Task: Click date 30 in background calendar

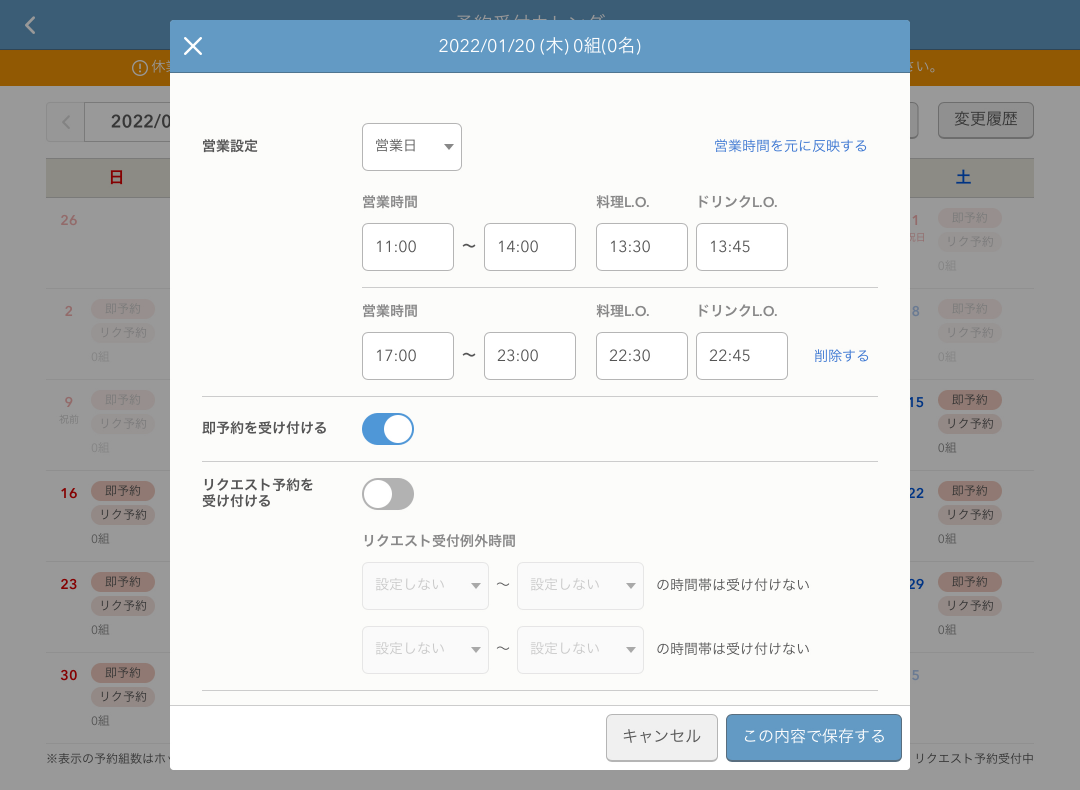Action: [x=69, y=675]
